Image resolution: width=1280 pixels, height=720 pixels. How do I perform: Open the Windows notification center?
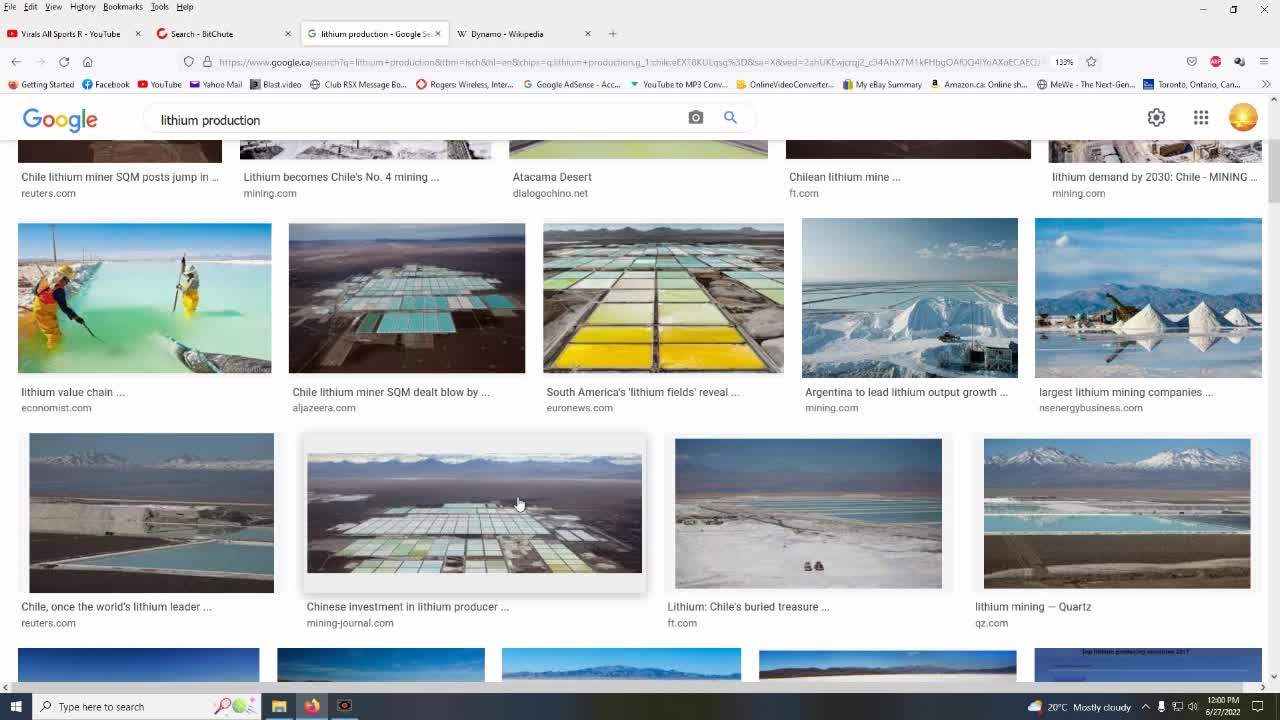(x=1258, y=707)
